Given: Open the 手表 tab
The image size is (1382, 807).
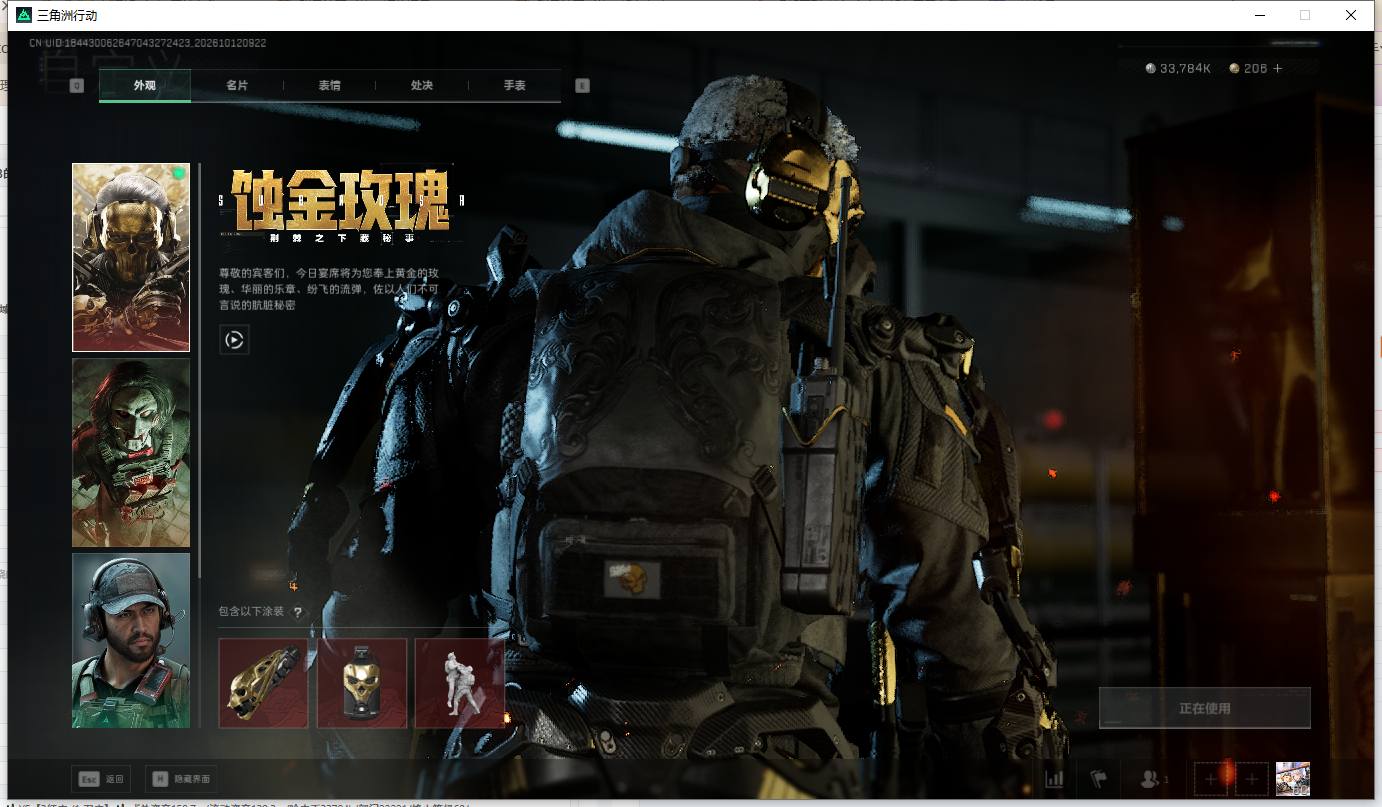Looking at the screenshot, I should [514, 86].
